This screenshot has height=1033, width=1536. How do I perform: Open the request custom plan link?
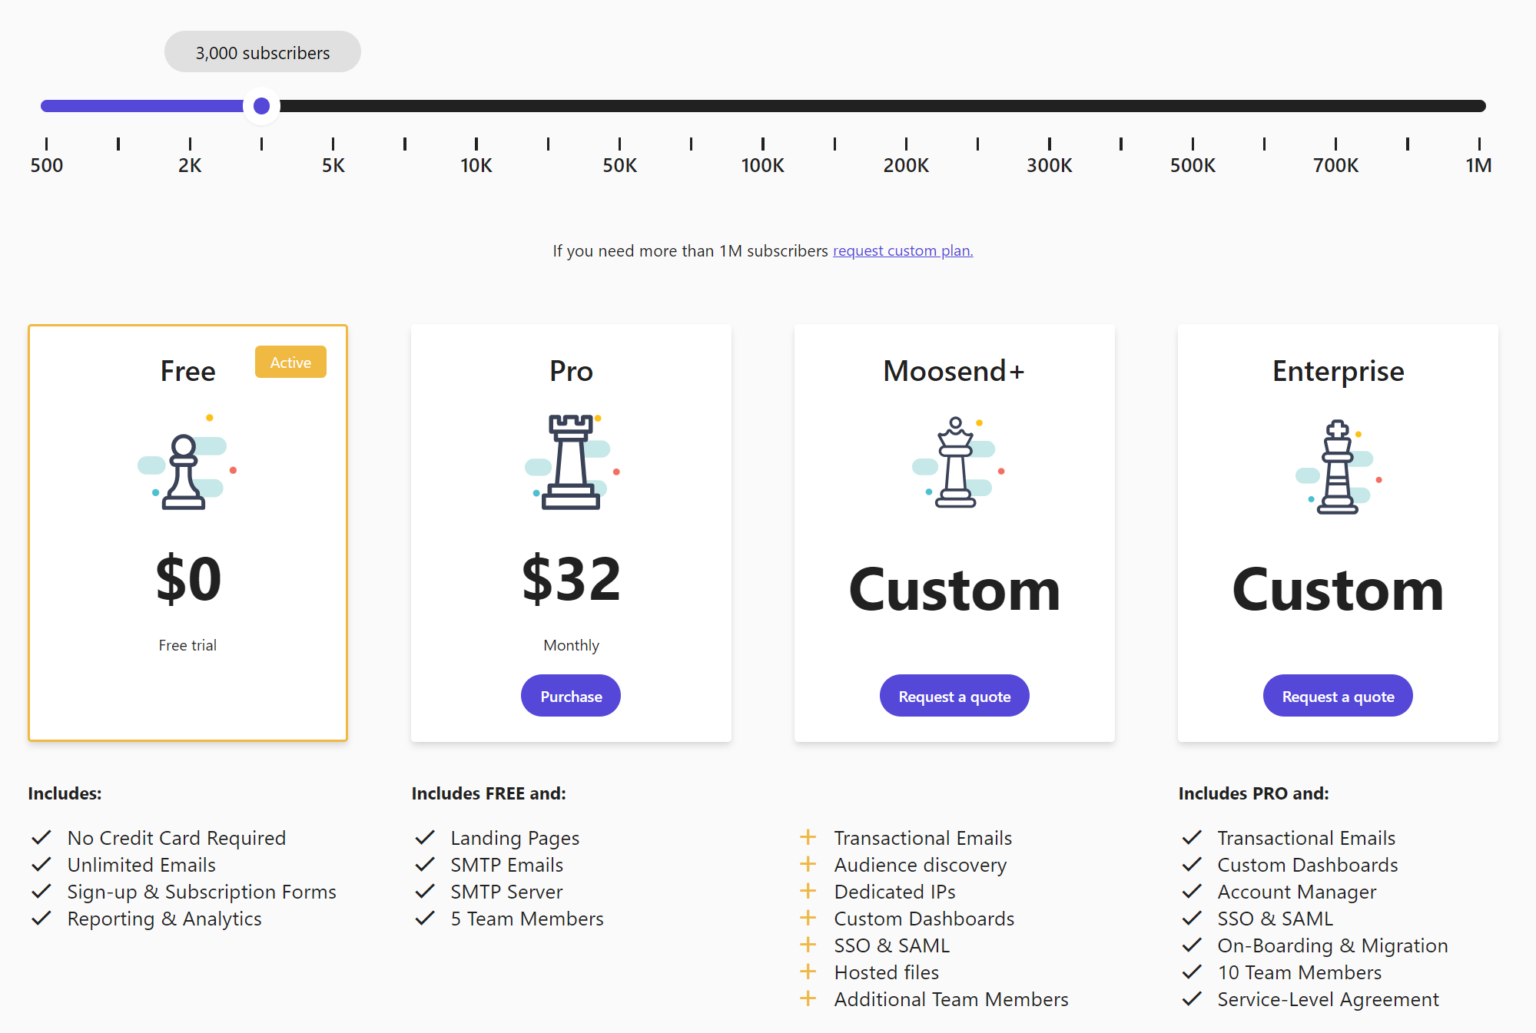902,250
